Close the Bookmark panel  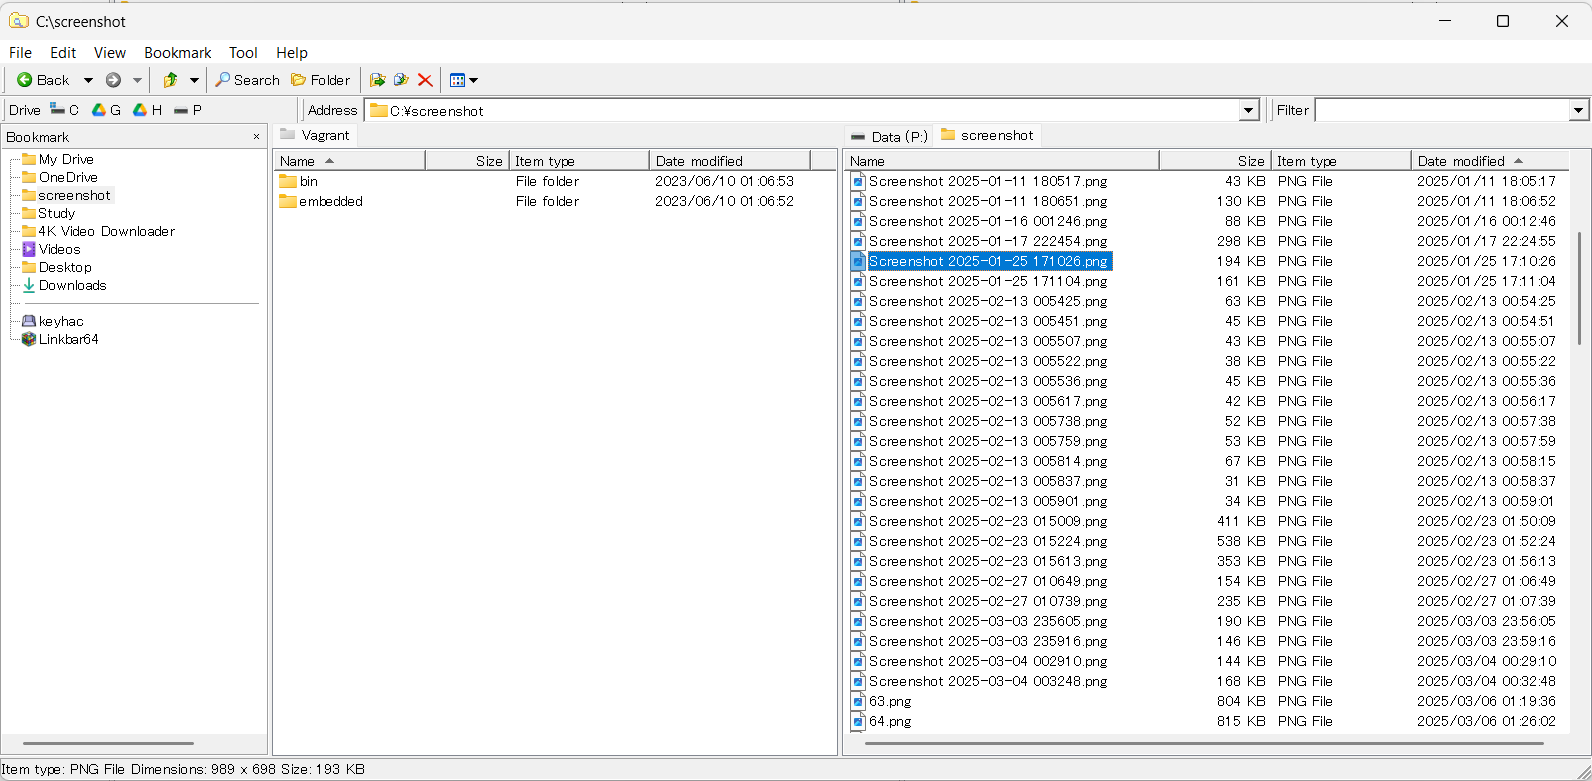coord(256,137)
